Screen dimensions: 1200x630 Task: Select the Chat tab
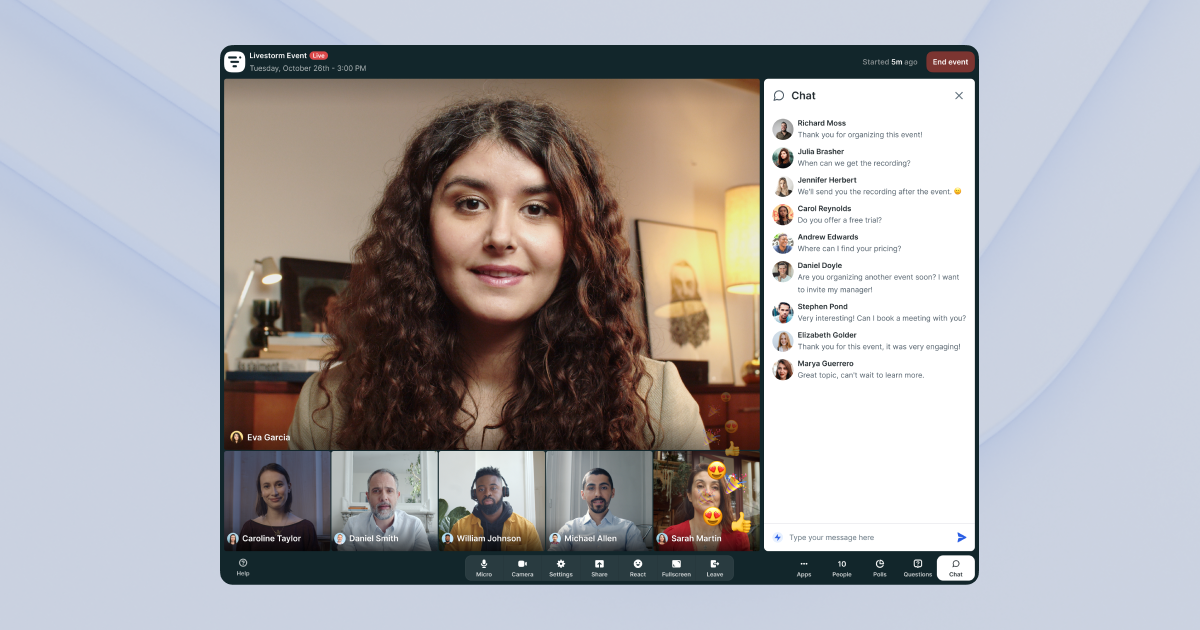coord(956,568)
